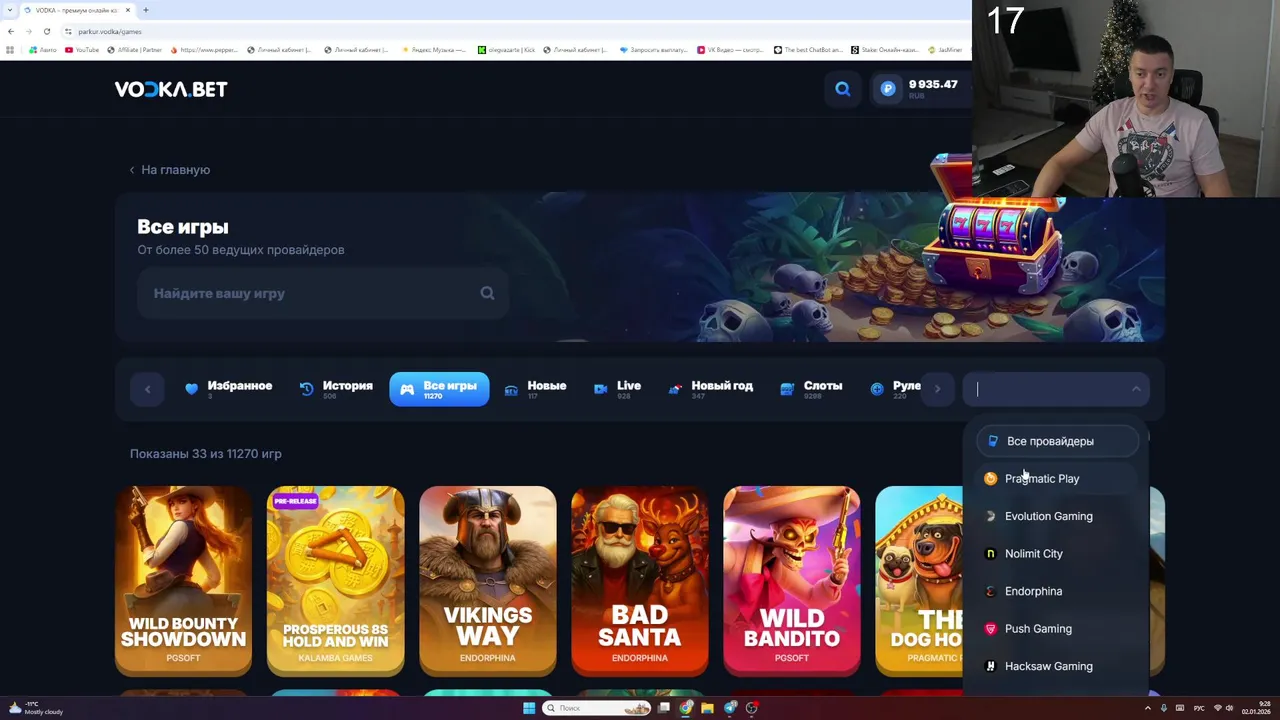The width and height of the screenshot is (1280, 720).
Task: Open the browser apps grid in bookmarks bar
Action: [10, 49]
